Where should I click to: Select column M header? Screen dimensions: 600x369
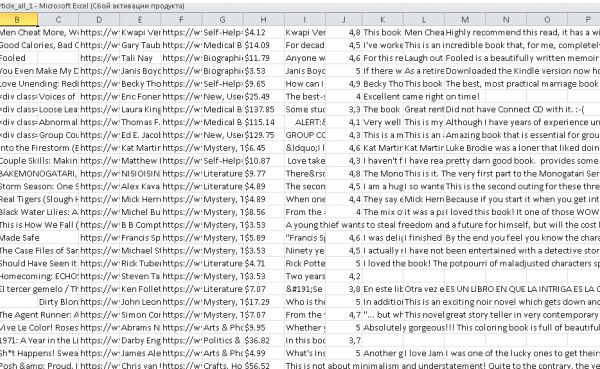[465, 20]
